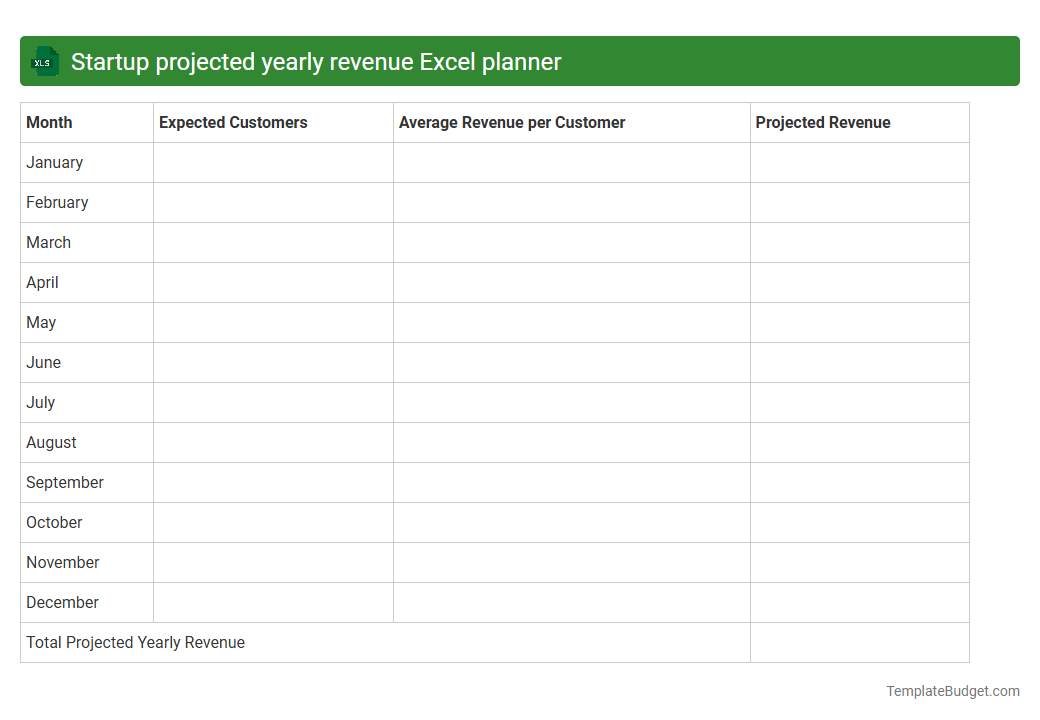Click the total revenue value cell
1040x720 pixels.
pyautogui.click(x=858, y=642)
